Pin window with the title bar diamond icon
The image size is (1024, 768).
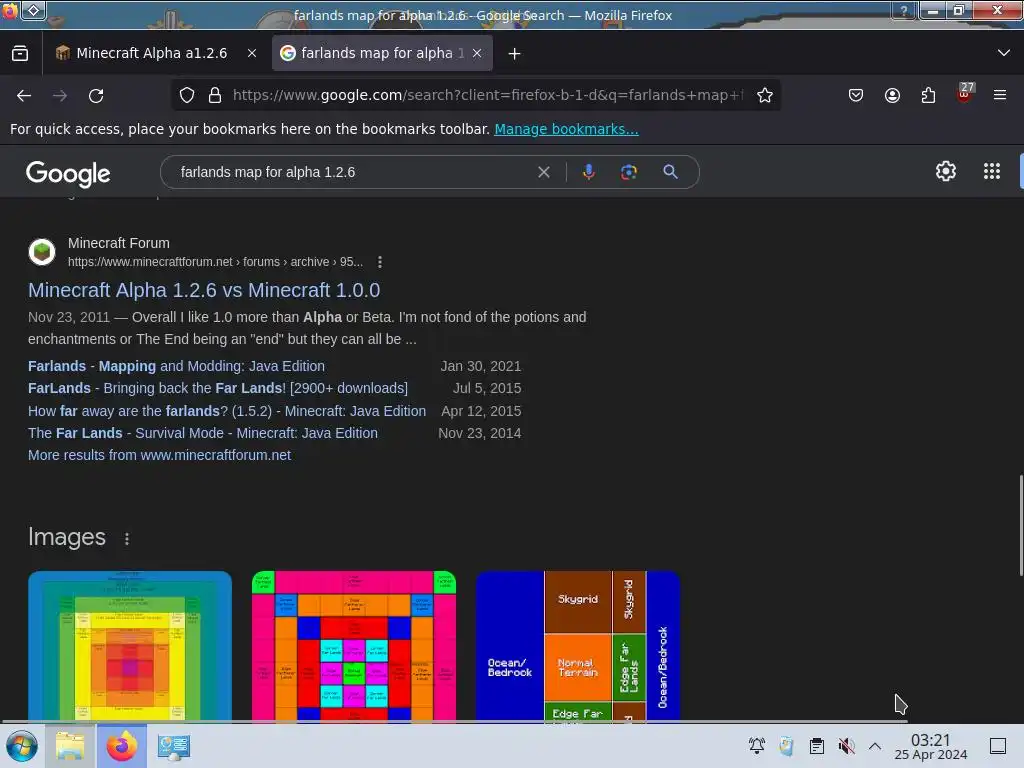pos(34,10)
